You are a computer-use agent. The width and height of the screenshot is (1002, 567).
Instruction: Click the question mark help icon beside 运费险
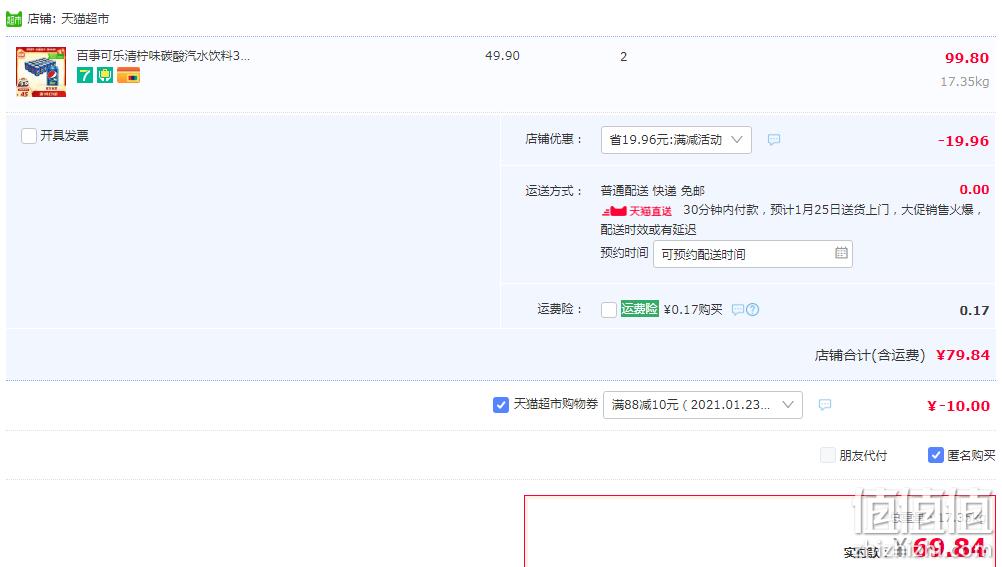point(753,310)
